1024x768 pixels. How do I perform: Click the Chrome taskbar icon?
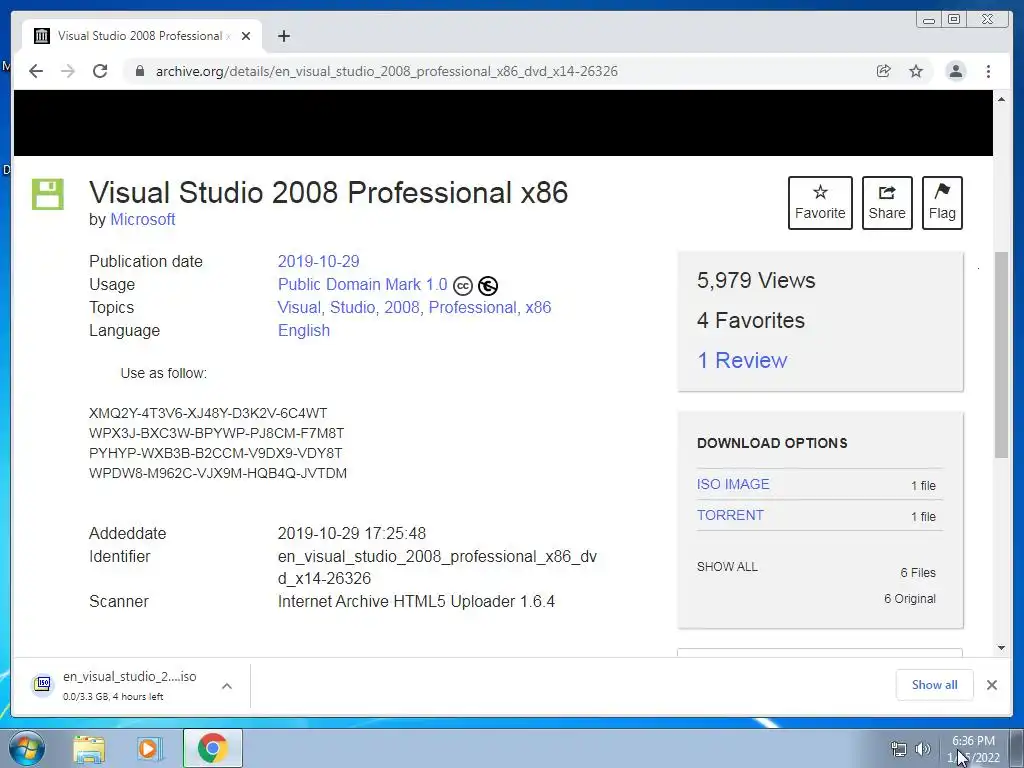212,748
